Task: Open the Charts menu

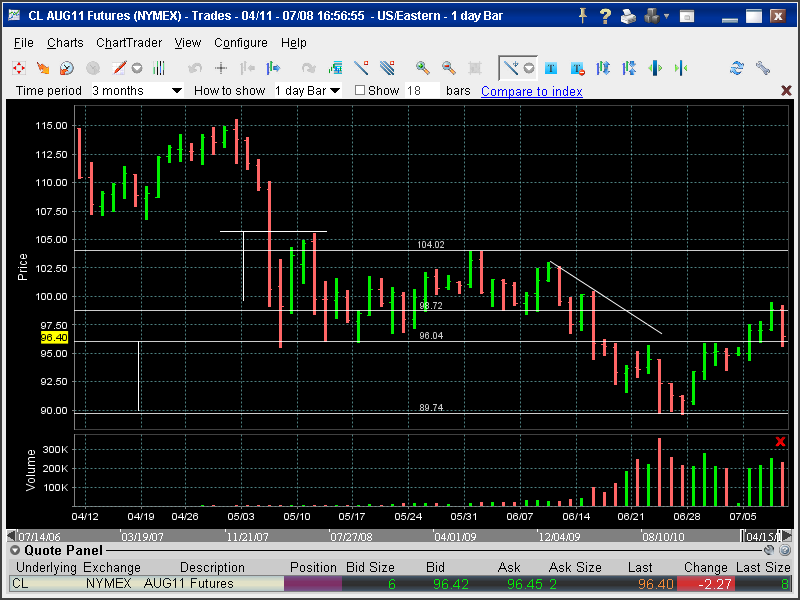Action: (x=65, y=43)
